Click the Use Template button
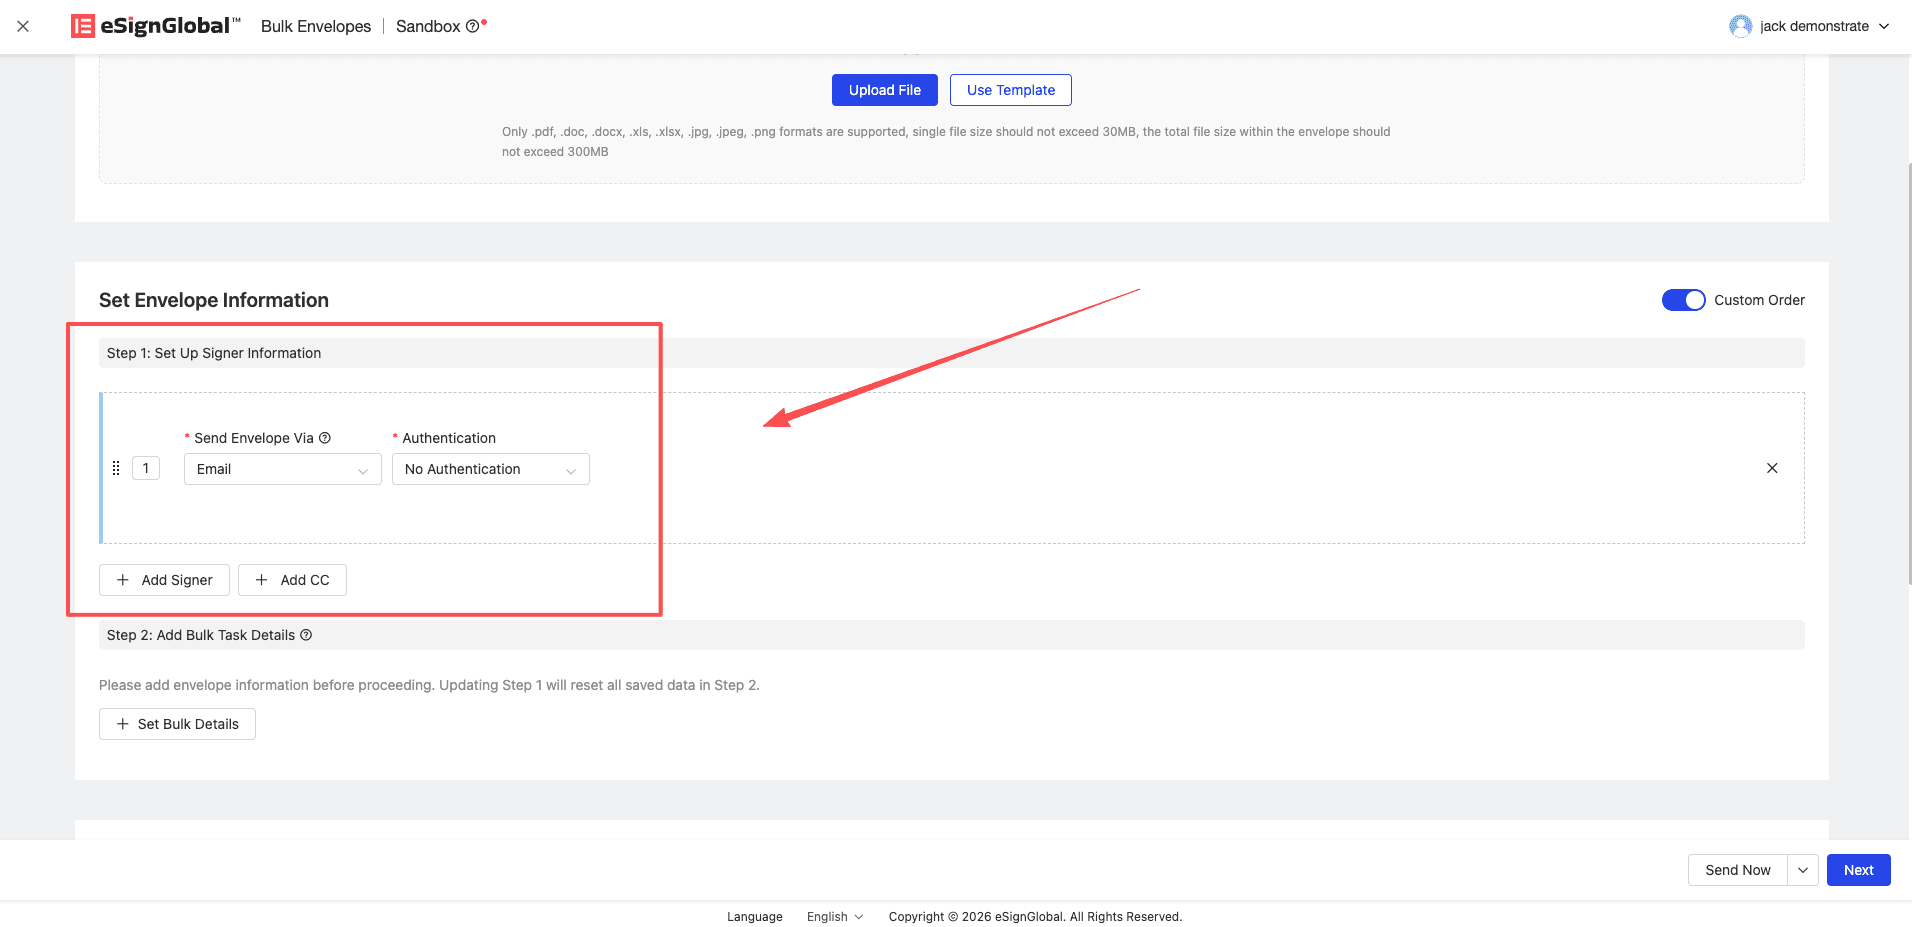 tap(1010, 90)
